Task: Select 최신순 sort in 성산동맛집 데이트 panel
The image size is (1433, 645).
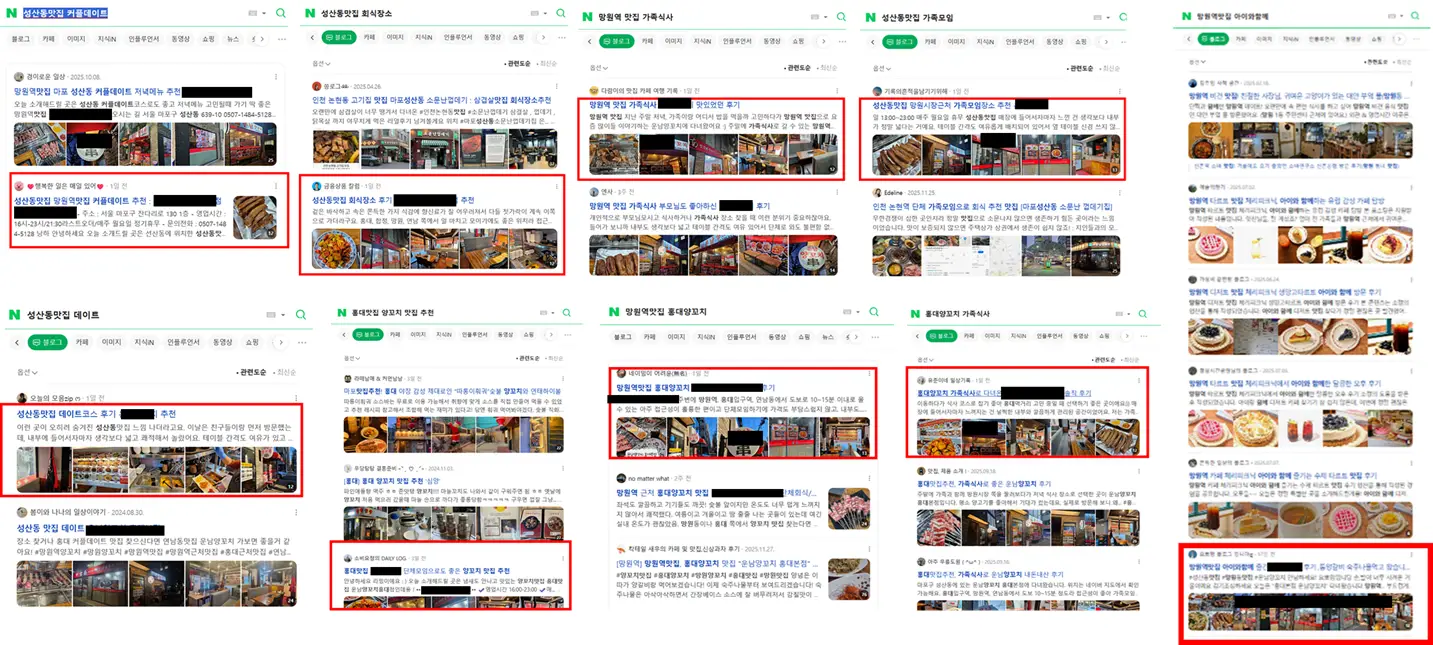Action: click(285, 372)
